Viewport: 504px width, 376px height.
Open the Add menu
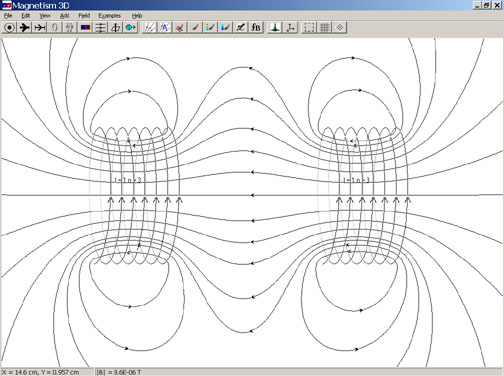pyautogui.click(x=64, y=16)
